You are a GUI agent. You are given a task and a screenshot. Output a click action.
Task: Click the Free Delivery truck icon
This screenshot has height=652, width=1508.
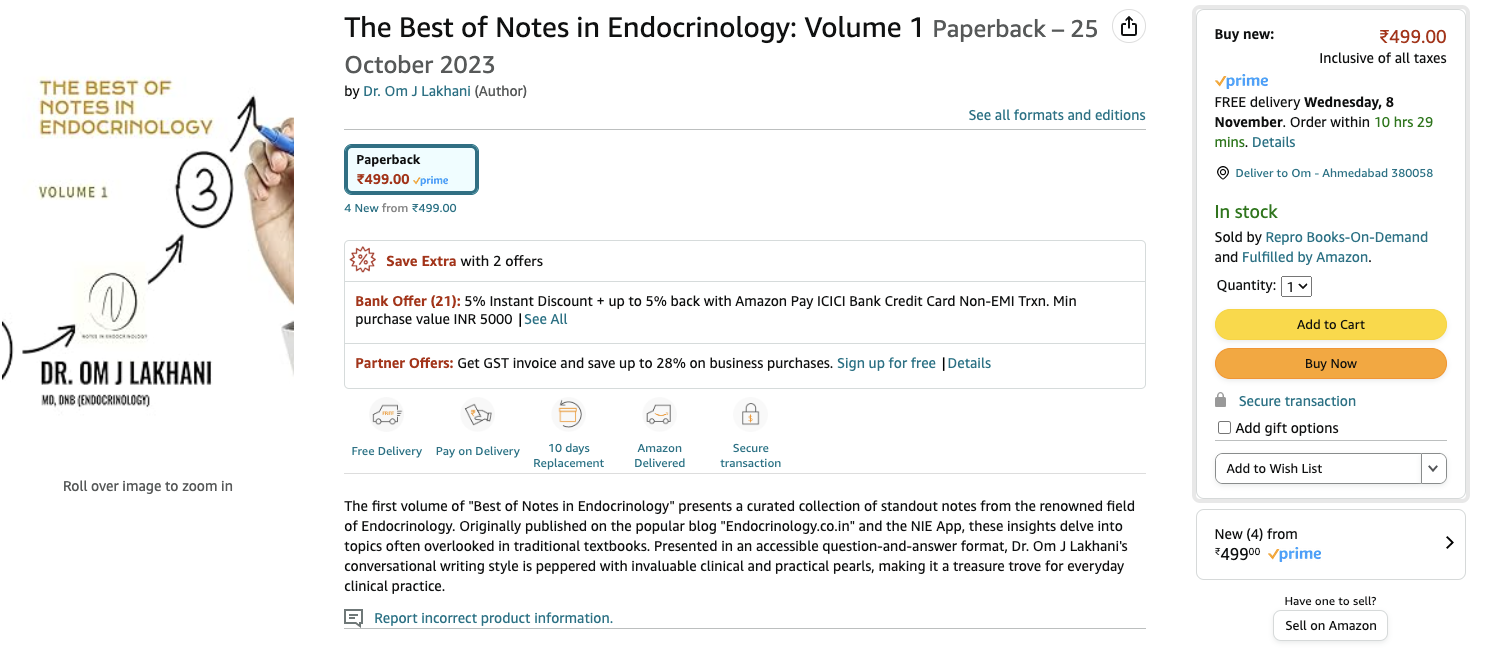(386, 414)
